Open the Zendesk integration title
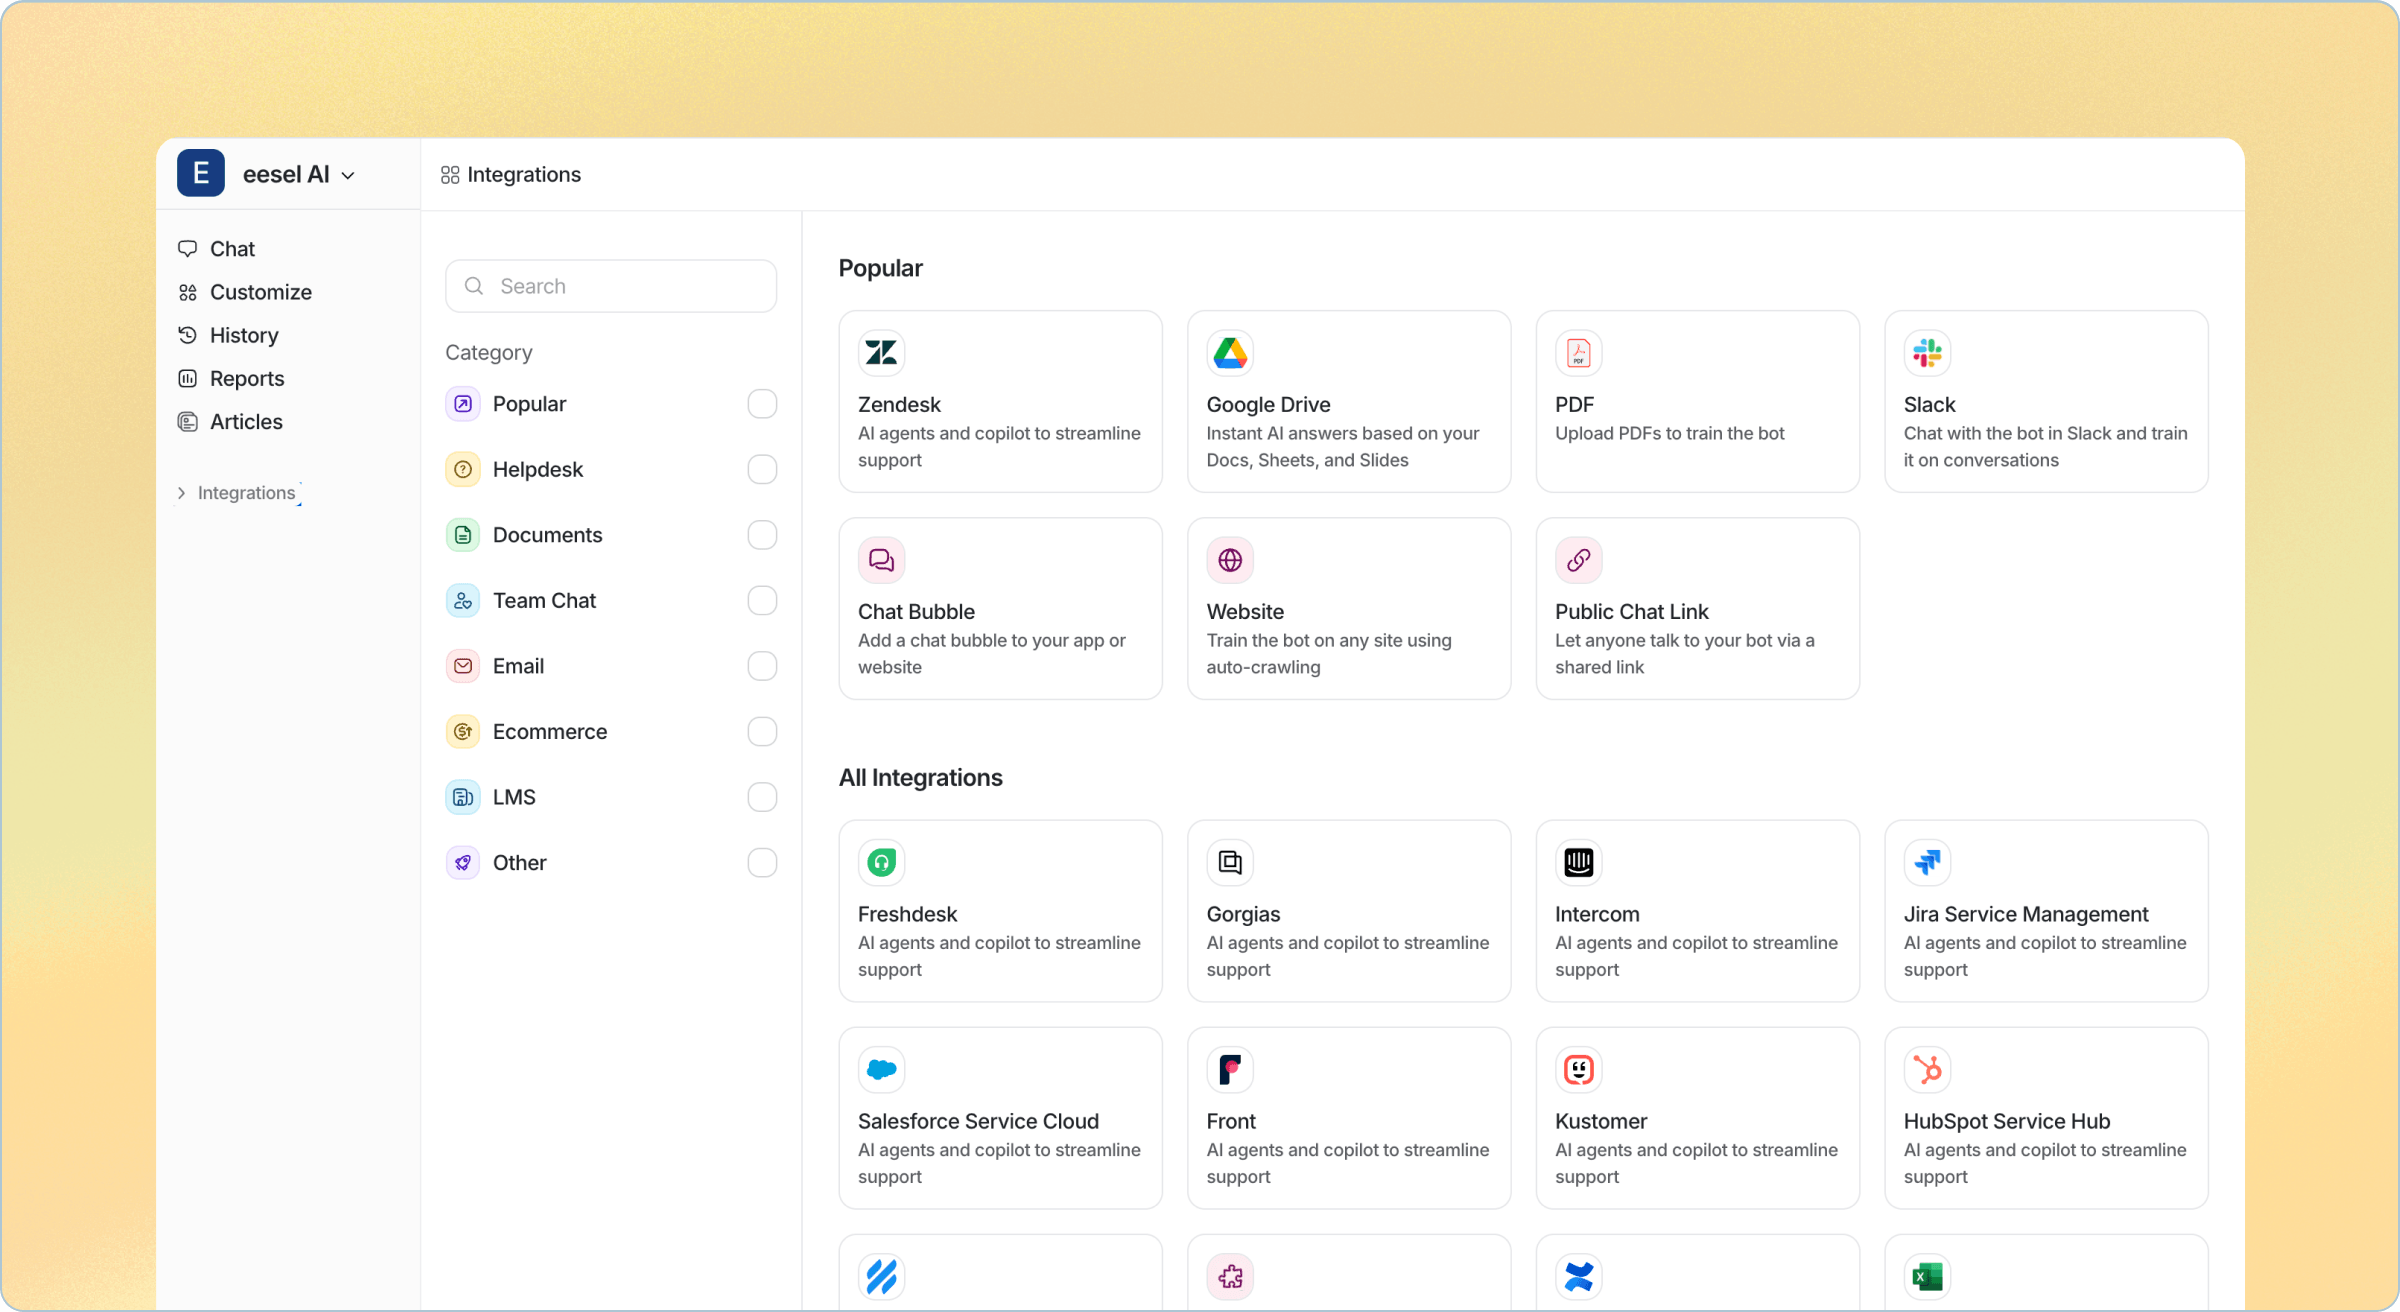Screen dimensions: 2400x1312 pyautogui.click(x=899, y=404)
